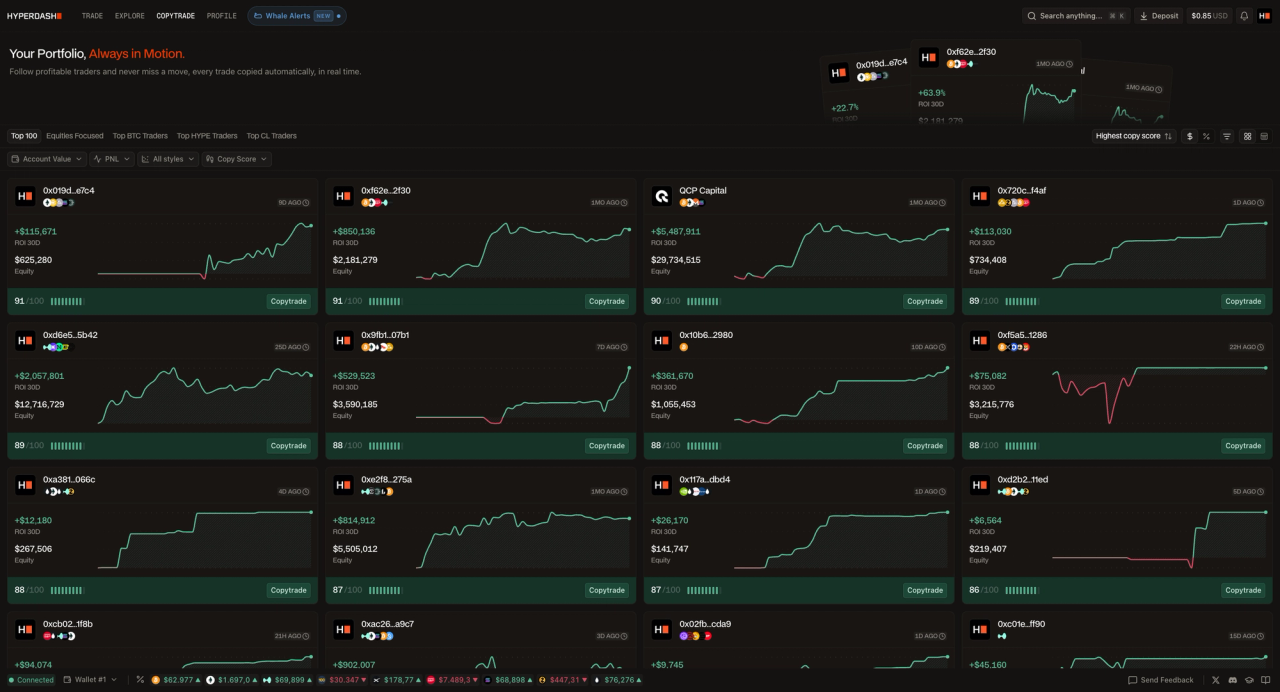Select the Top HYPE Traders tab
Image resolution: width=1280 pixels, height=692 pixels.
pyautogui.click(x=207, y=136)
